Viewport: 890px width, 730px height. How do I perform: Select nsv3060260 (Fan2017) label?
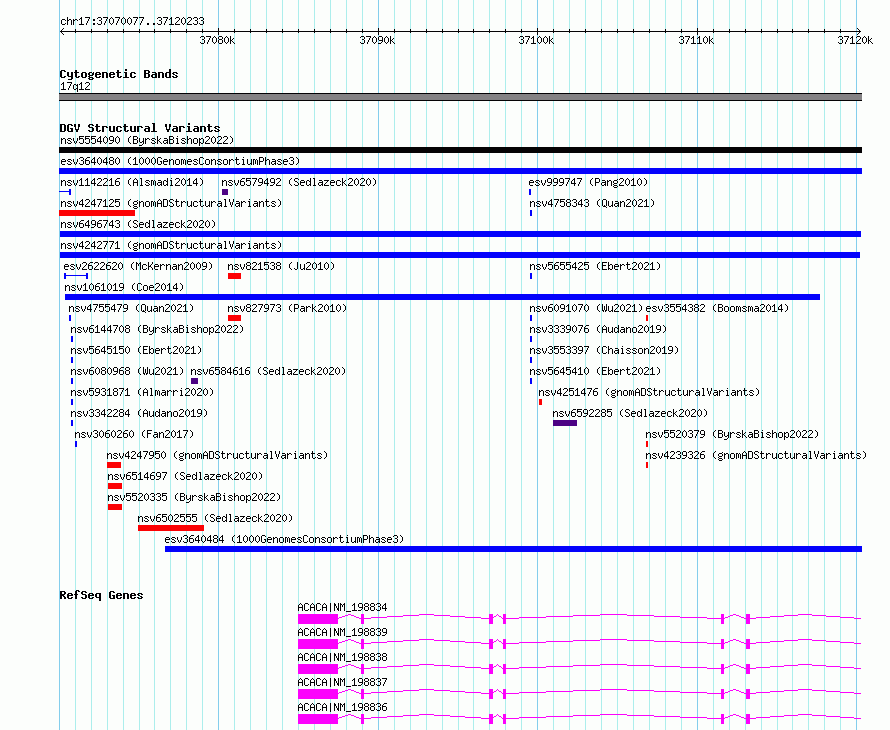point(134,434)
